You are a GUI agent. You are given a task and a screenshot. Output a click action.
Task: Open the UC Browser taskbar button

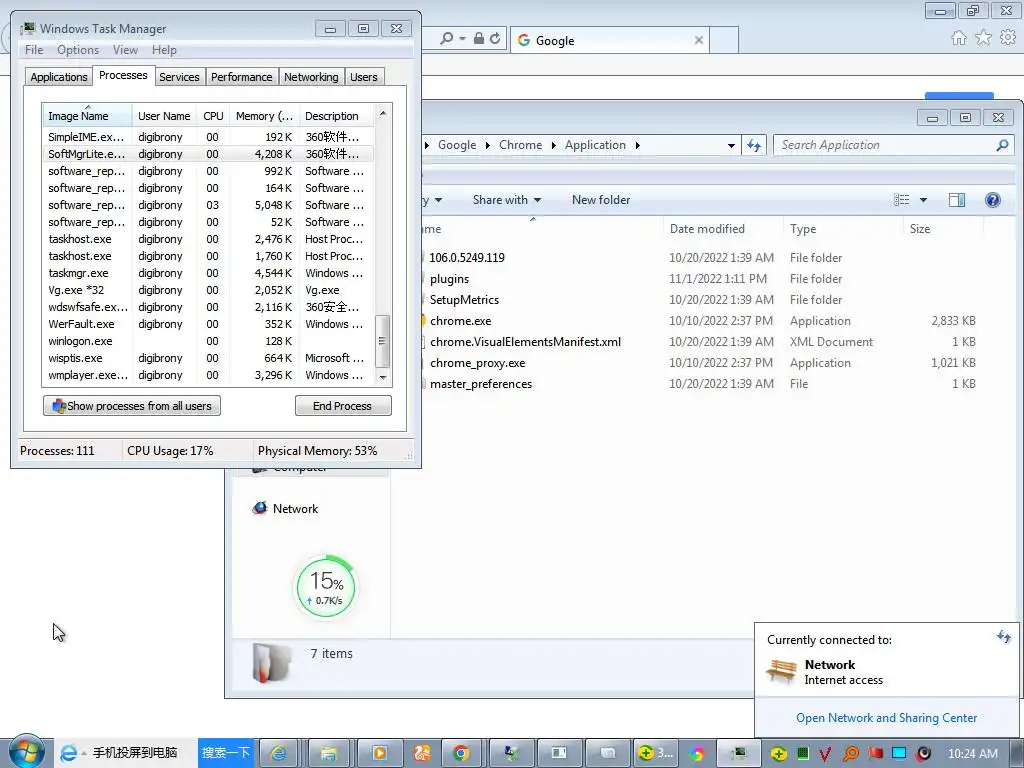421,753
